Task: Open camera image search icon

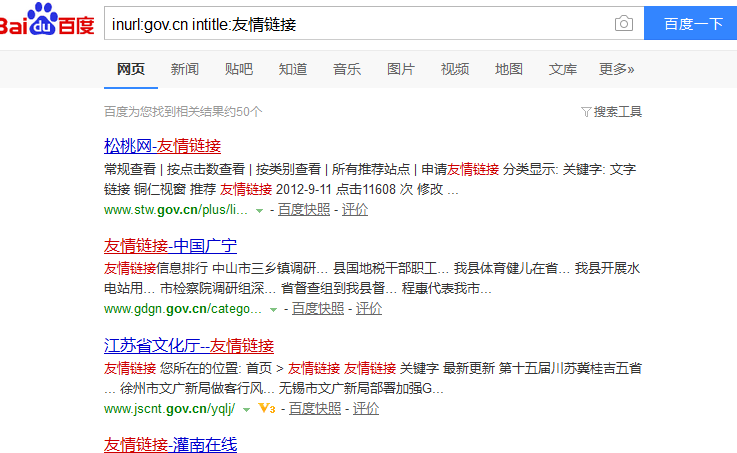Action: [x=624, y=23]
